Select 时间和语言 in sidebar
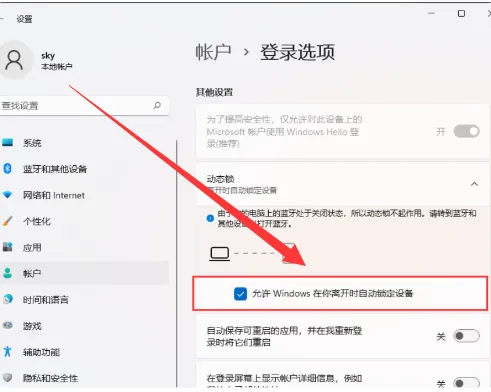Screen dimensions: 491x392 click(84, 299)
